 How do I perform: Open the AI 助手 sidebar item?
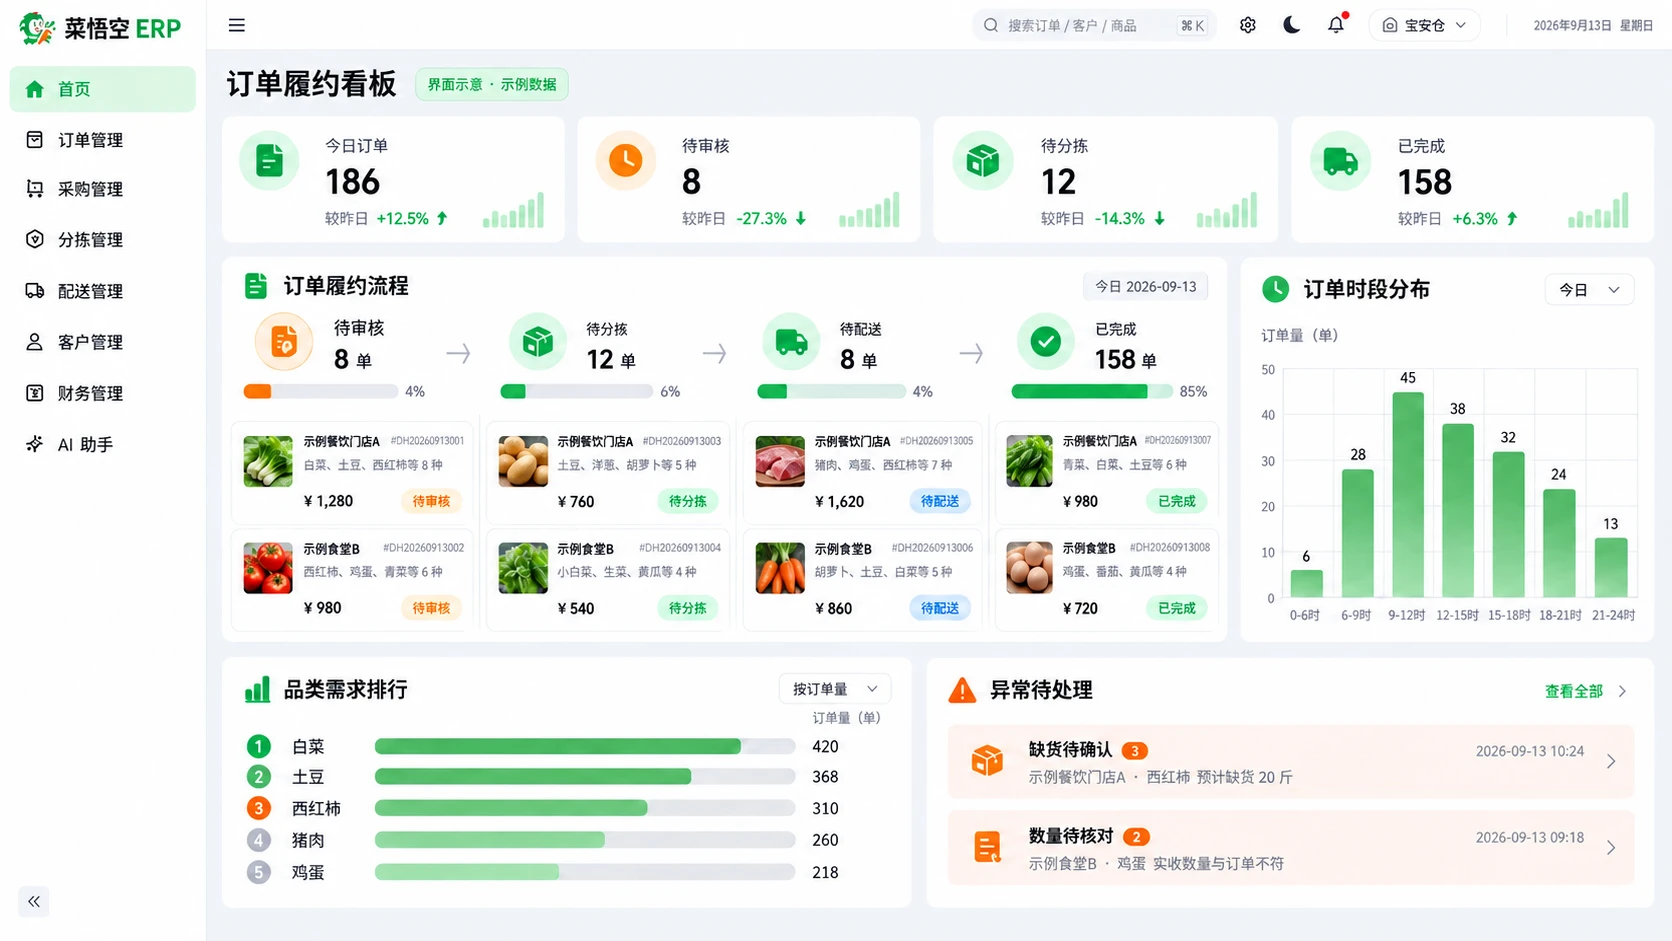103,444
